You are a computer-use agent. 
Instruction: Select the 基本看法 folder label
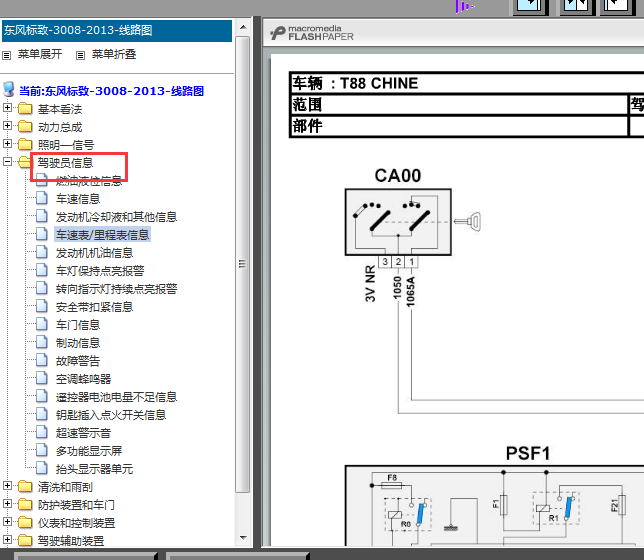click(x=60, y=109)
